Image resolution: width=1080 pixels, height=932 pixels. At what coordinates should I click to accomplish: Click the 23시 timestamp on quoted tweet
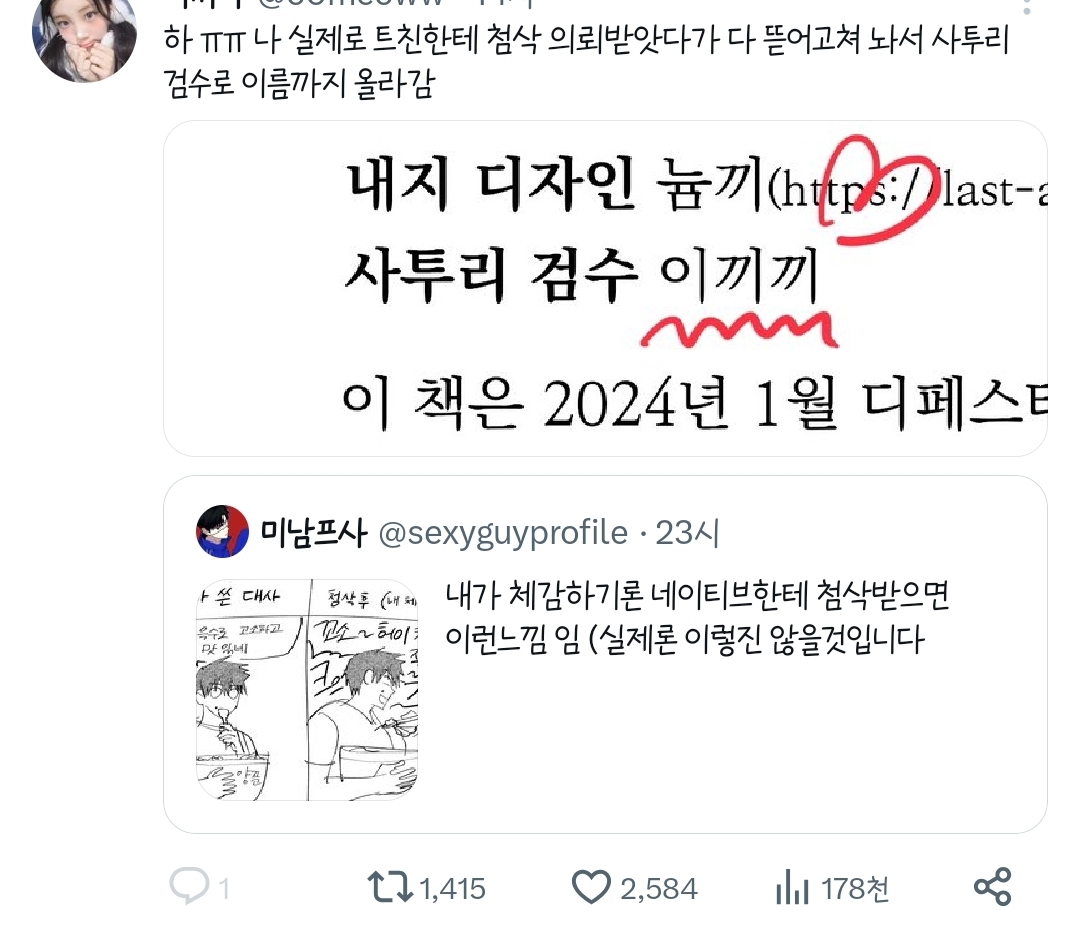687,532
